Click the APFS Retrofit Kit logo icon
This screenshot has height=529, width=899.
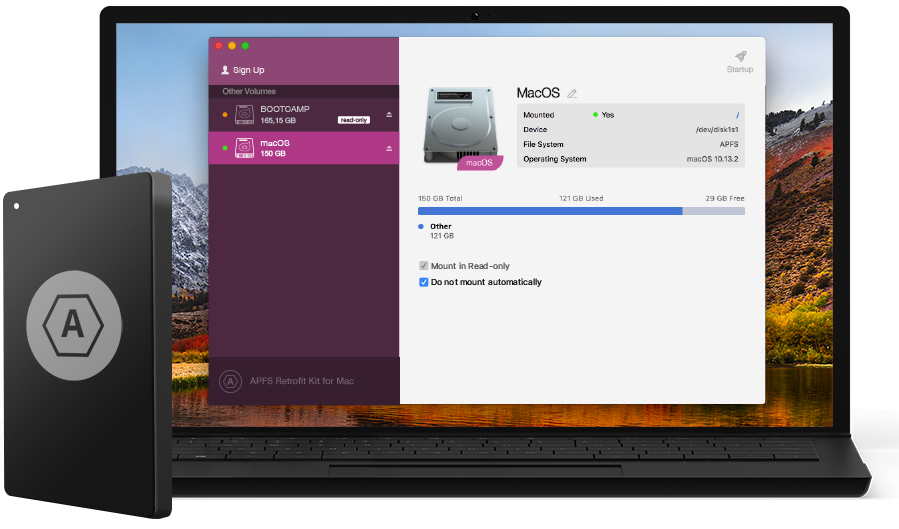click(x=230, y=381)
